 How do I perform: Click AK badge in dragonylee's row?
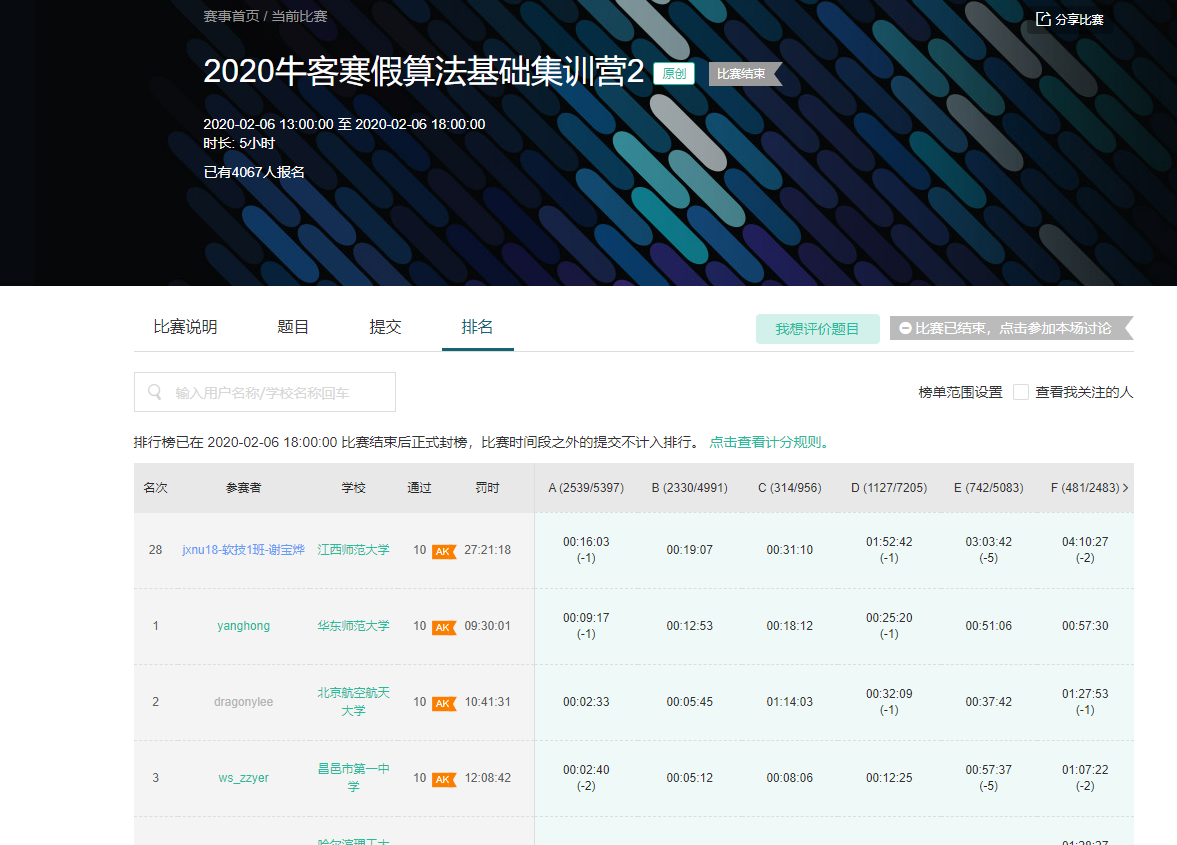[444, 703]
